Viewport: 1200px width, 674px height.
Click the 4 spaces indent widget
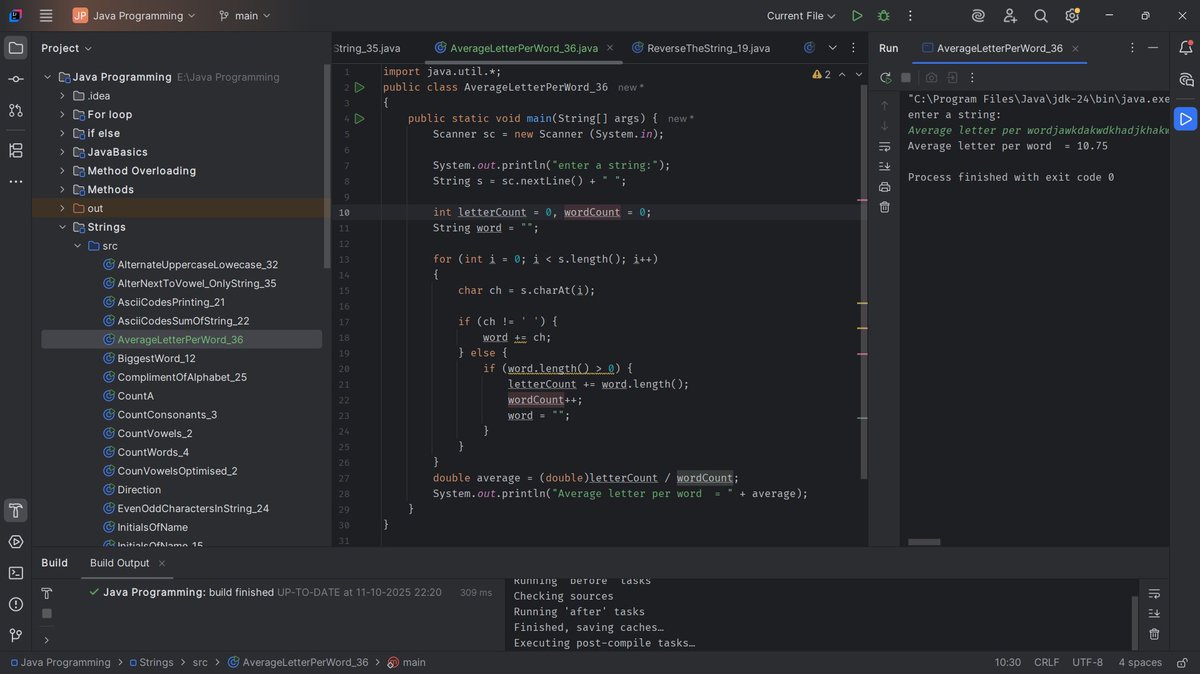1140,662
